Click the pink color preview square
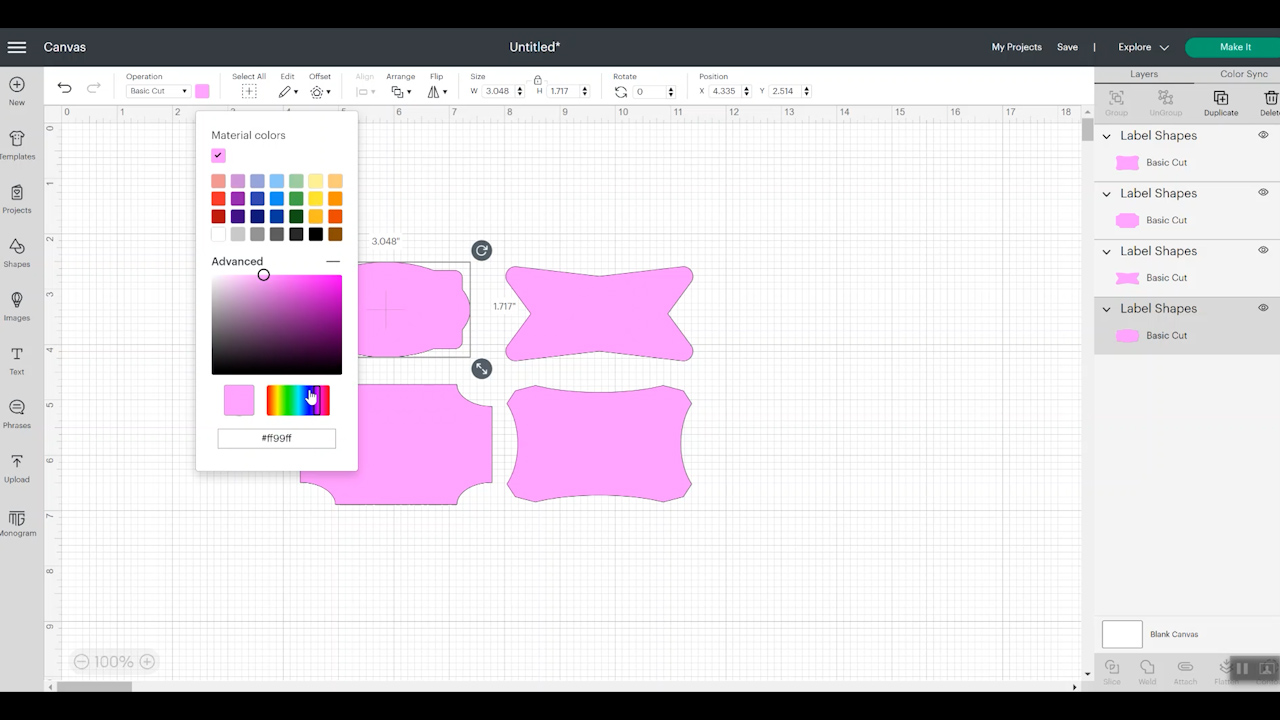 [x=239, y=400]
